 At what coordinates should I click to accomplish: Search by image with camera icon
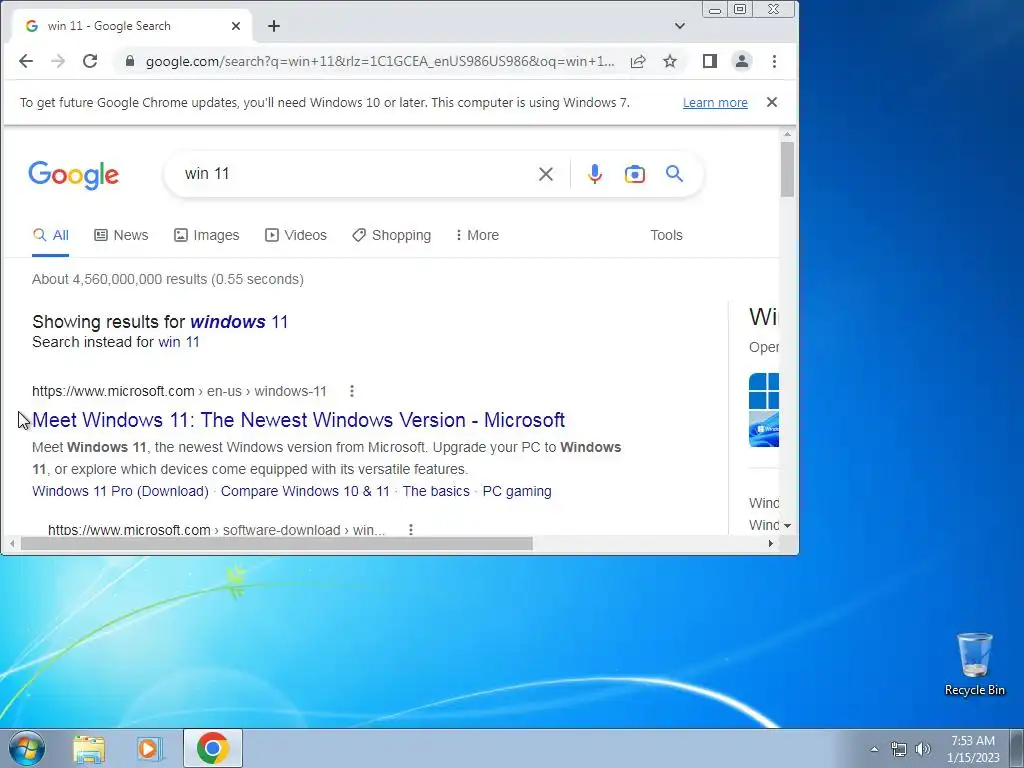pos(635,174)
